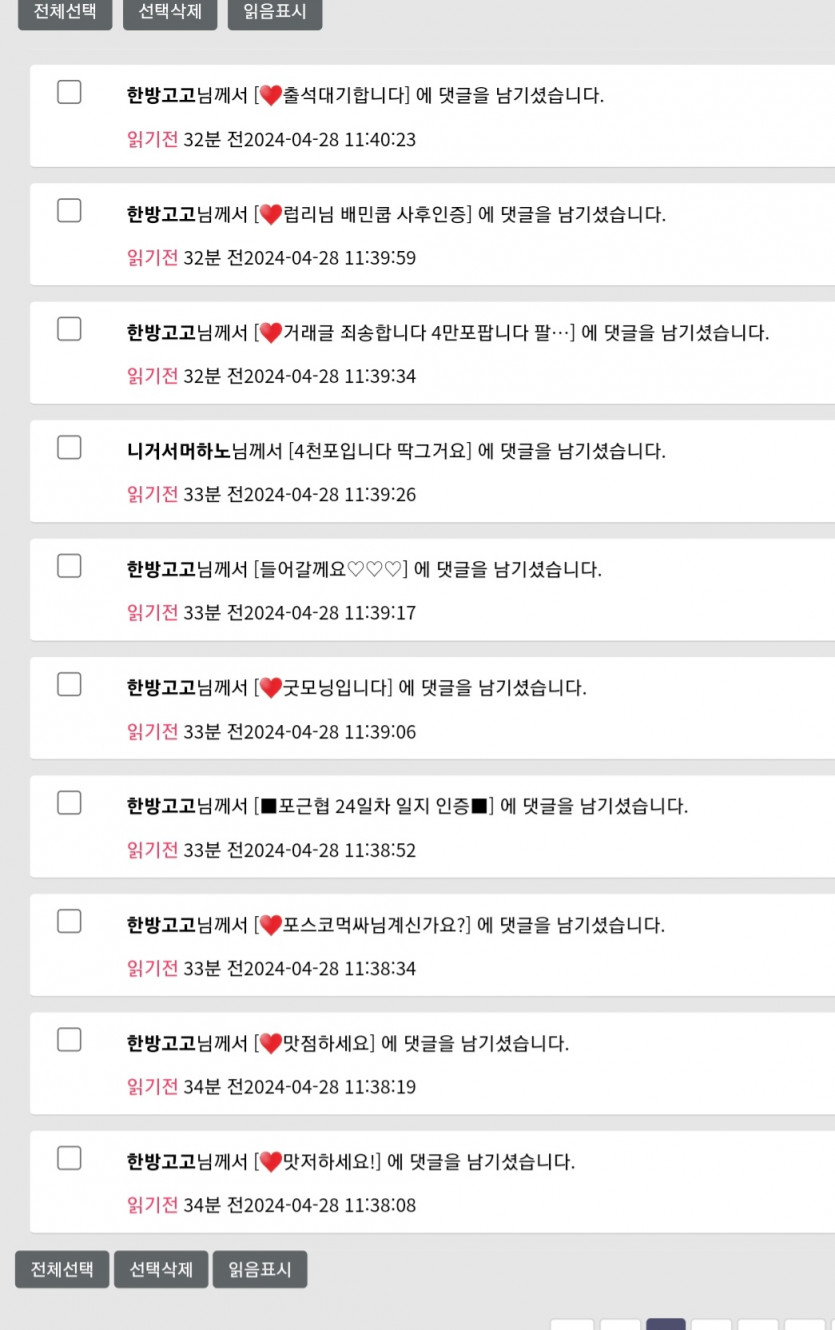Screen dimensions: 835x1330
Task: Tick the checkbox for 포스코먹싸님계신가요? notification
Action: tap(69, 921)
